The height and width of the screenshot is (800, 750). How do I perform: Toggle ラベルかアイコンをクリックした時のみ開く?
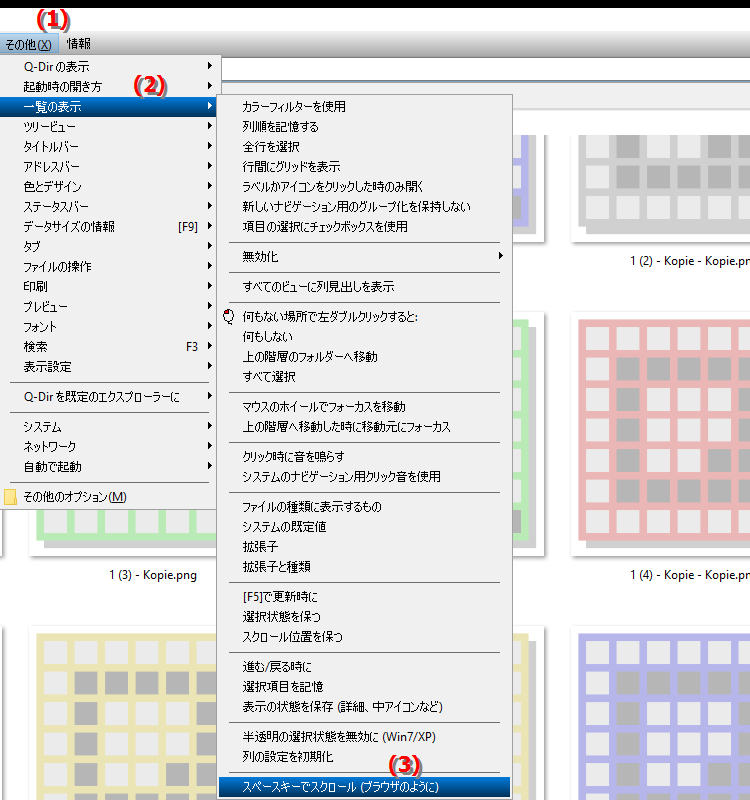[x=364, y=186]
